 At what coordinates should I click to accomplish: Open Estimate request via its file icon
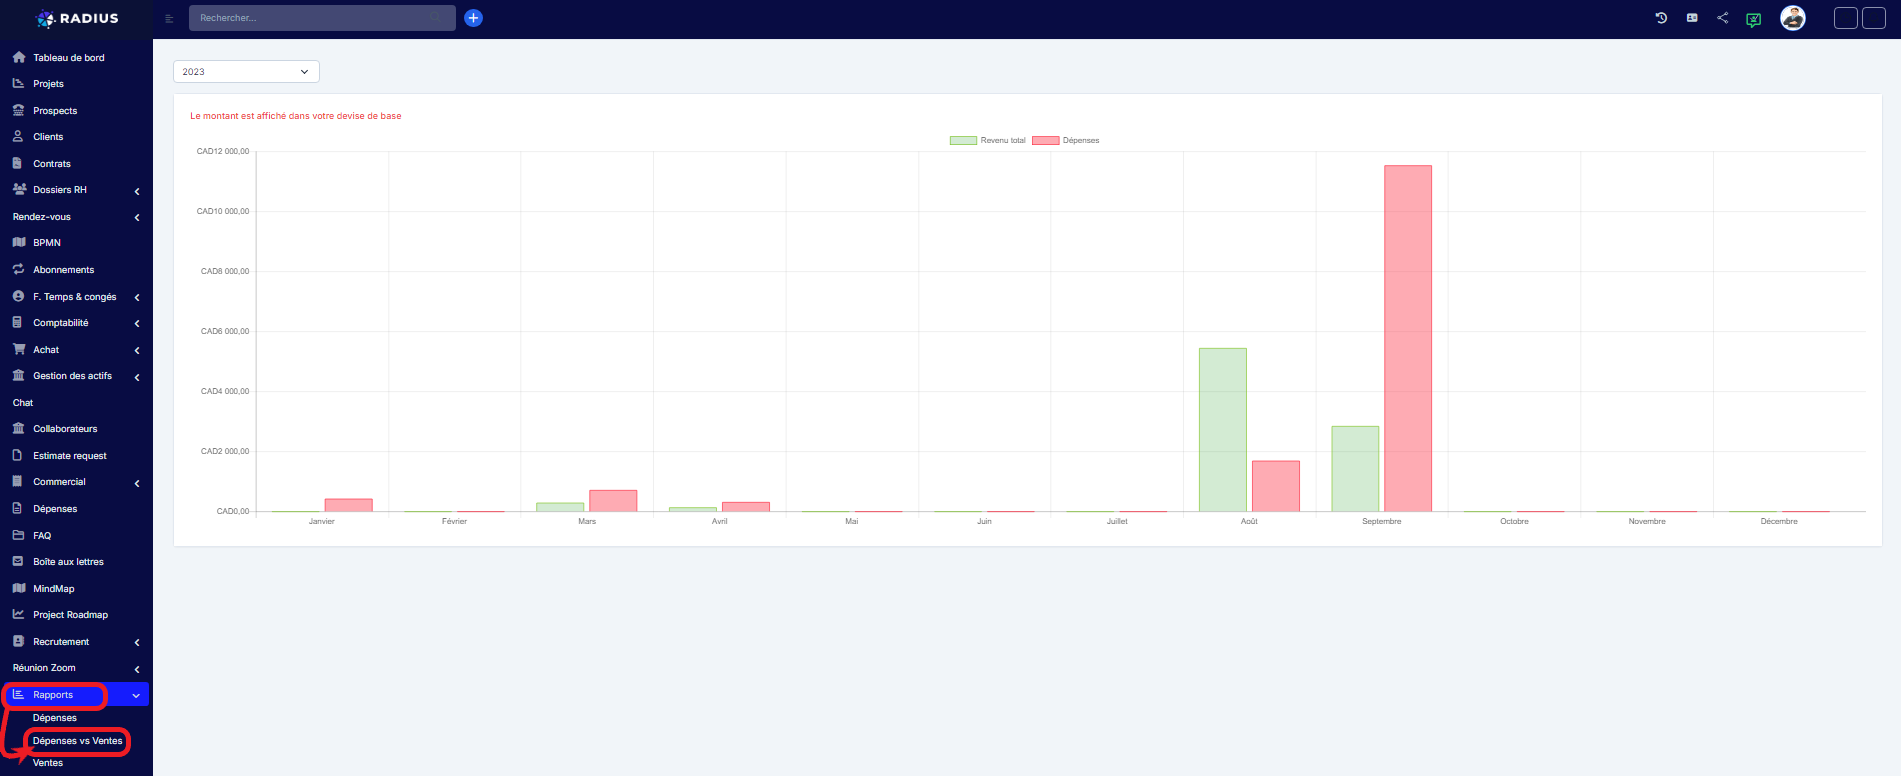click(17, 455)
